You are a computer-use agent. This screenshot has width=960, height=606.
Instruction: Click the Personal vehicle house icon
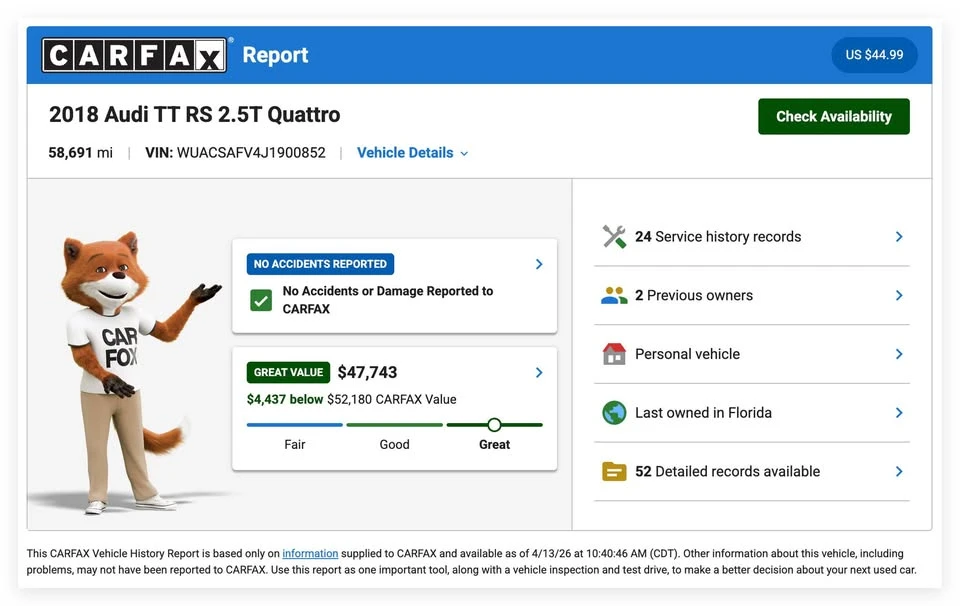pyautogui.click(x=614, y=354)
